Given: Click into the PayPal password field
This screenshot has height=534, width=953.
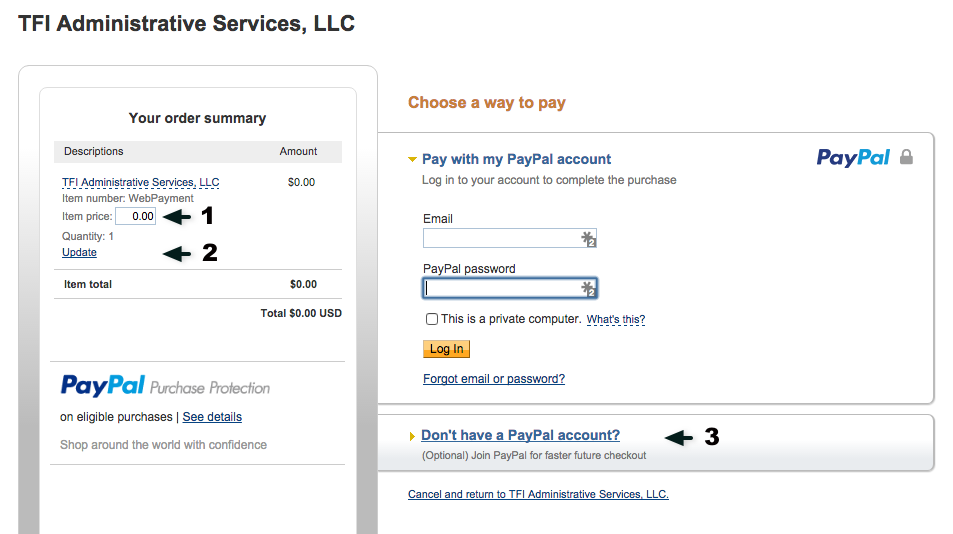Looking at the screenshot, I should coord(509,288).
